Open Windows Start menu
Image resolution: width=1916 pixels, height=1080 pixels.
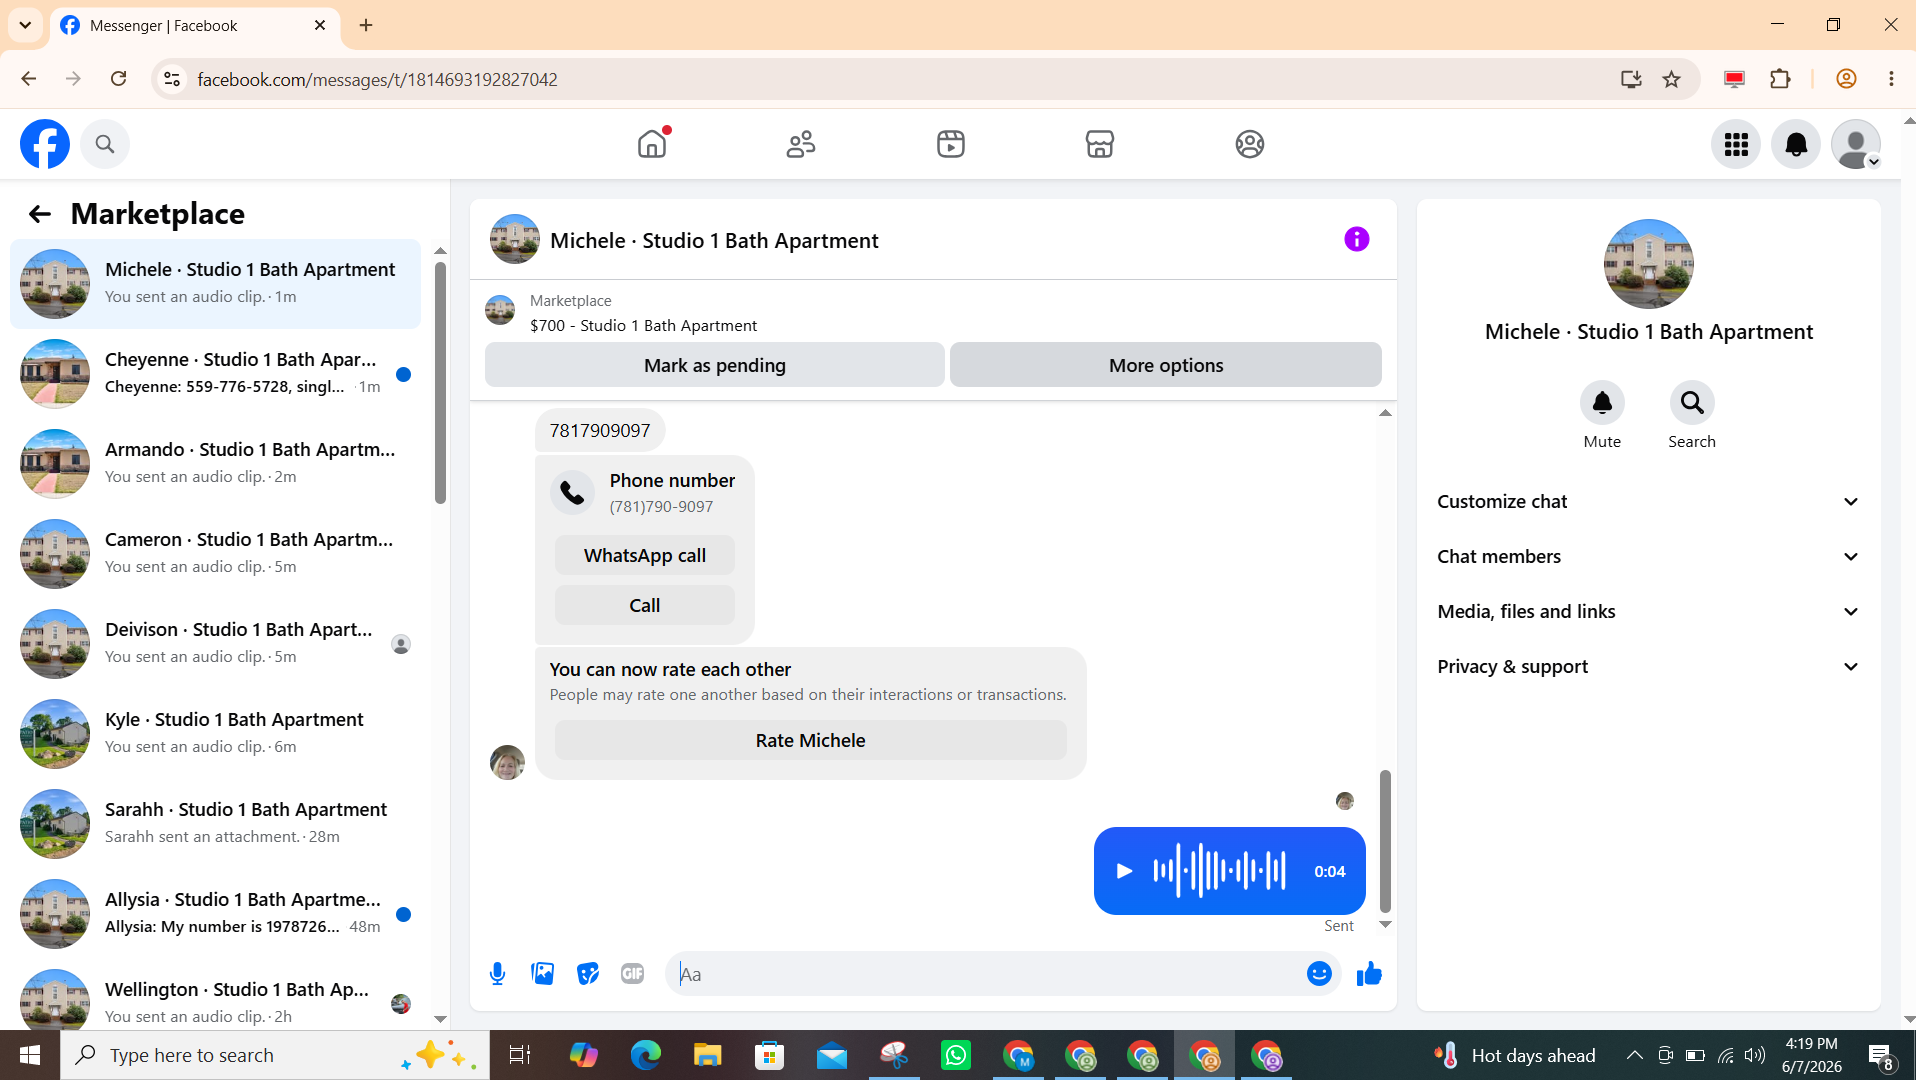[30, 1055]
